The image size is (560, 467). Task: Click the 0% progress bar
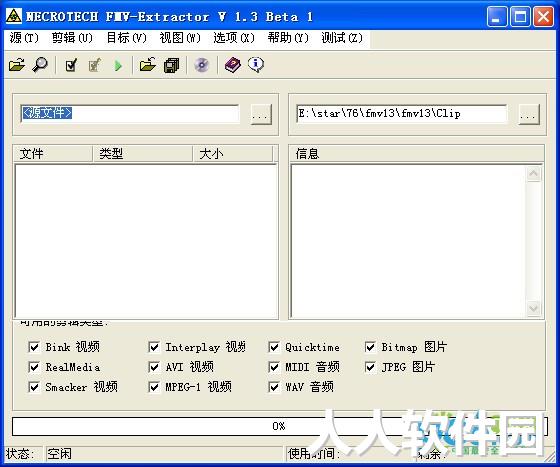pos(279,426)
